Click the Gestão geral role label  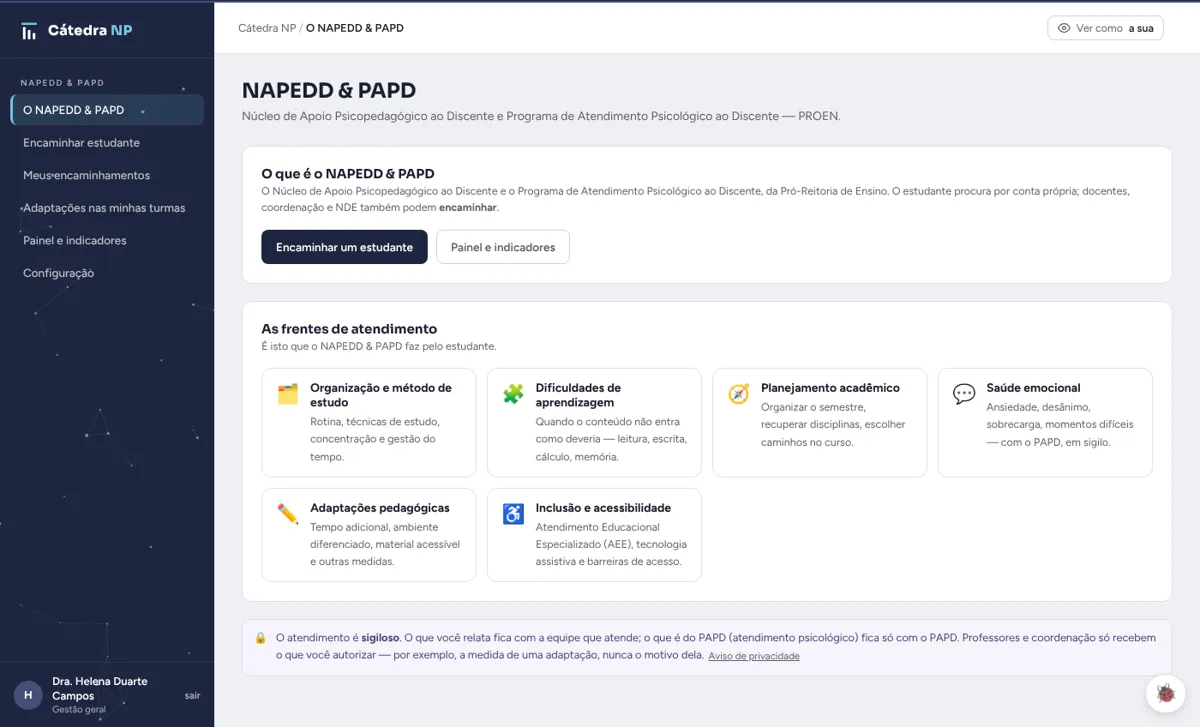point(79,709)
